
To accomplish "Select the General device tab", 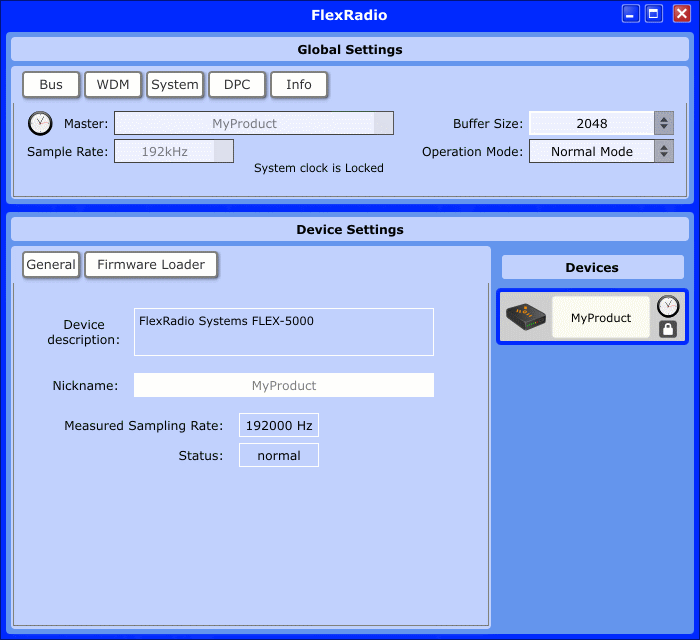I will [51, 265].
